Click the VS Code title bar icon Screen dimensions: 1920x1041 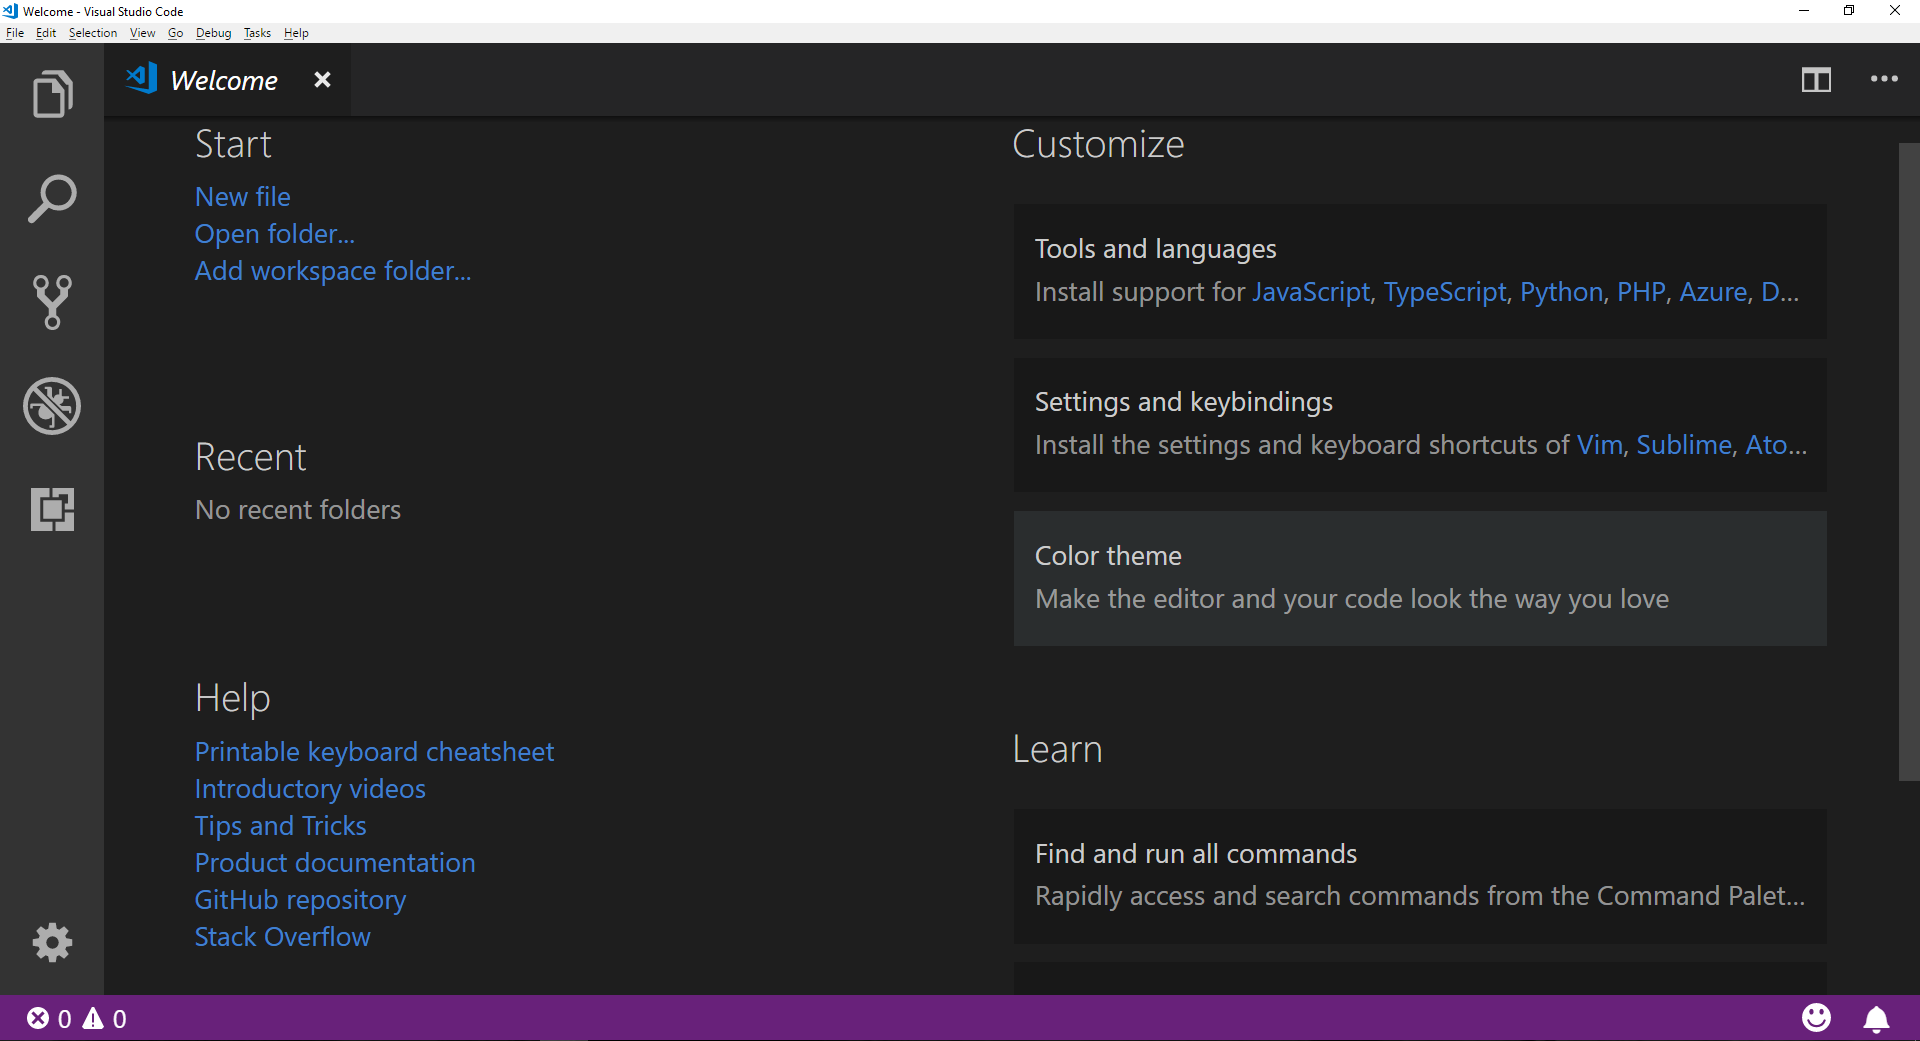10,11
